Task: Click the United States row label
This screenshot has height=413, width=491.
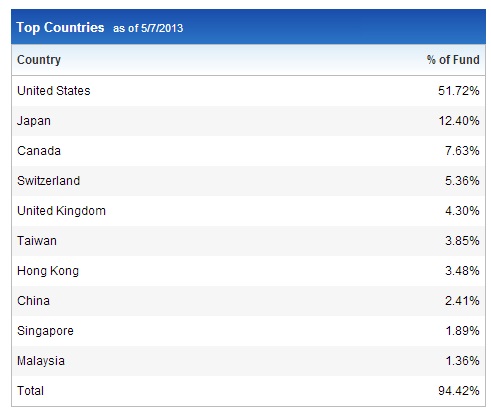Action: 54,91
